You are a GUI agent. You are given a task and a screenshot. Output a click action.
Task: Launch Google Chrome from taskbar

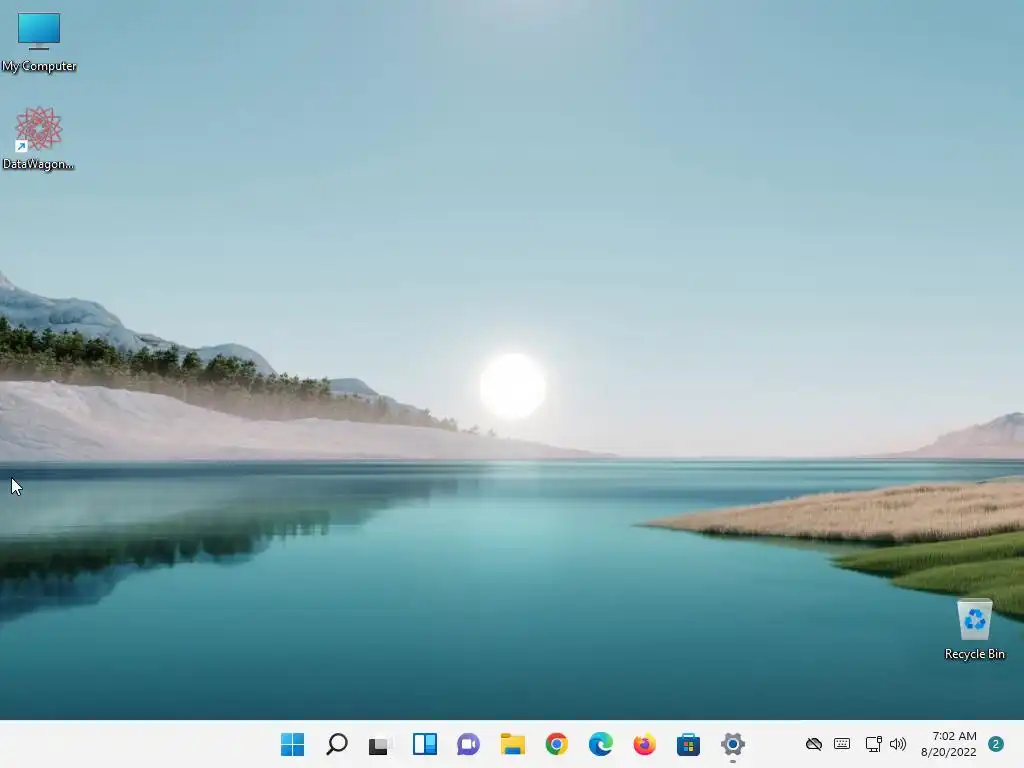tap(556, 744)
